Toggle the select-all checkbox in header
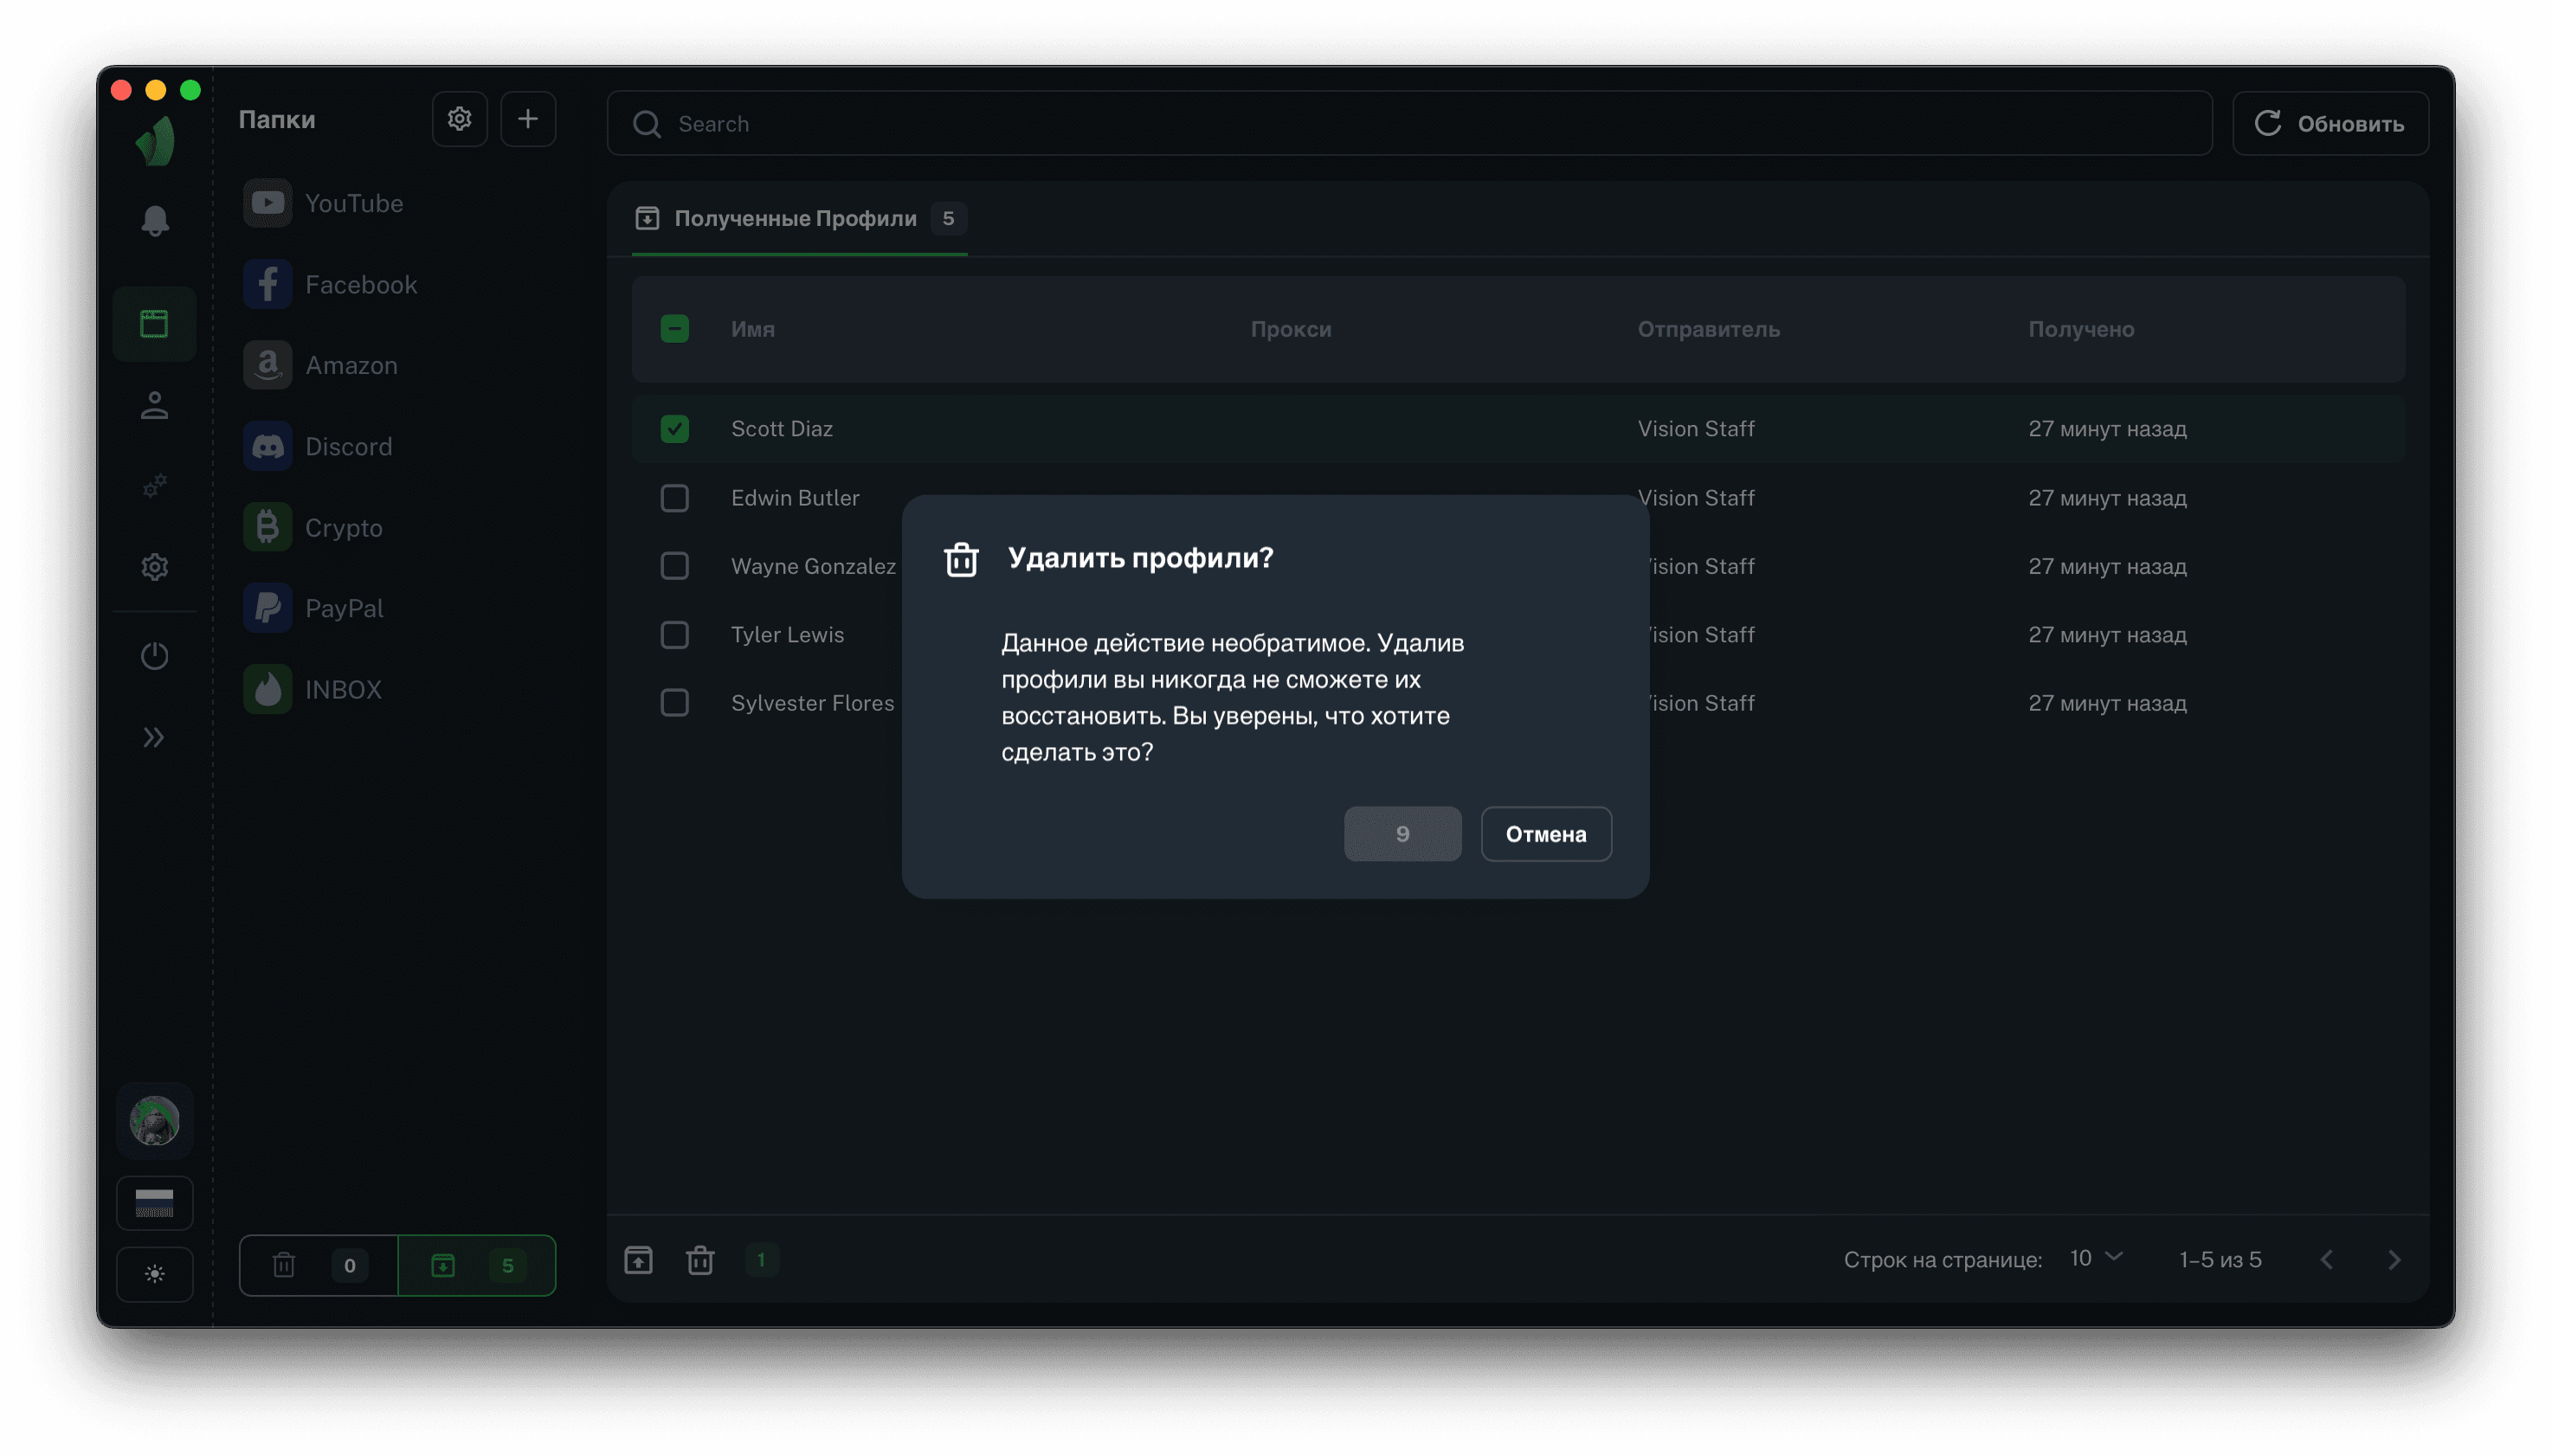 click(x=674, y=329)
